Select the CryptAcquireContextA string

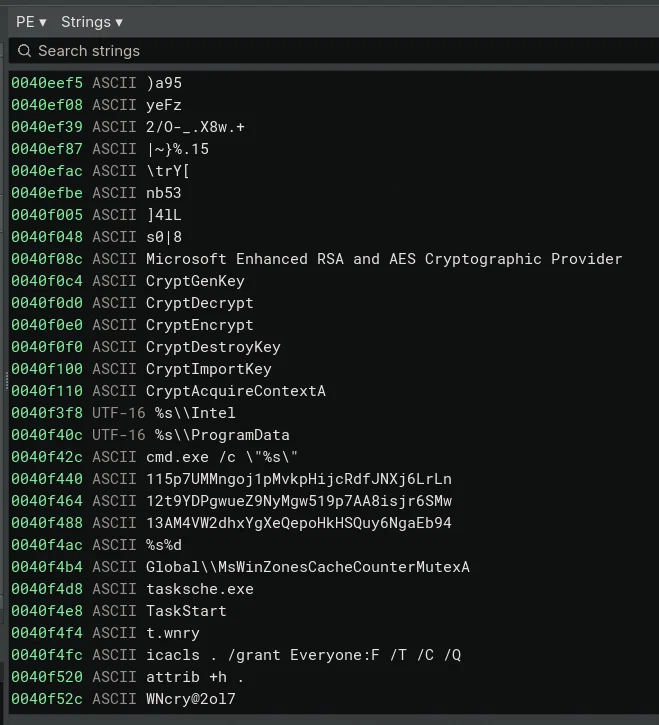coord(236,391)
